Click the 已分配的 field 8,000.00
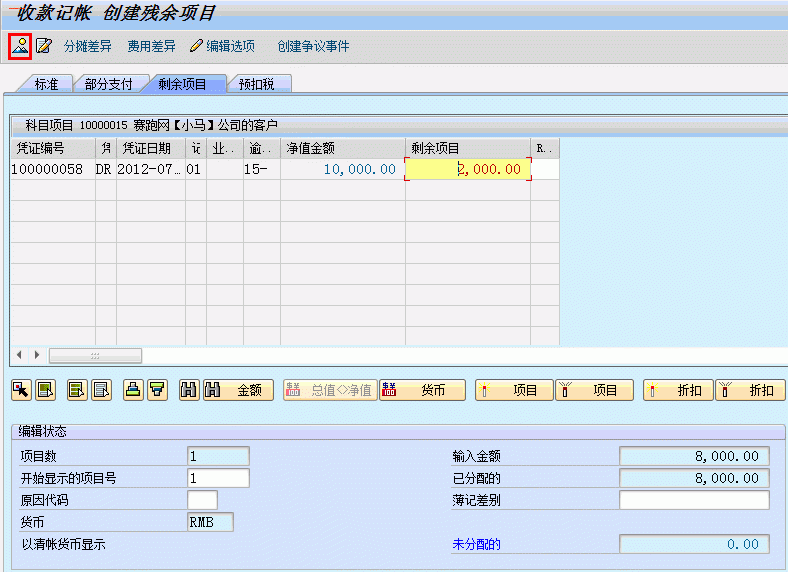788x572 pixels. tap(695, 478)
